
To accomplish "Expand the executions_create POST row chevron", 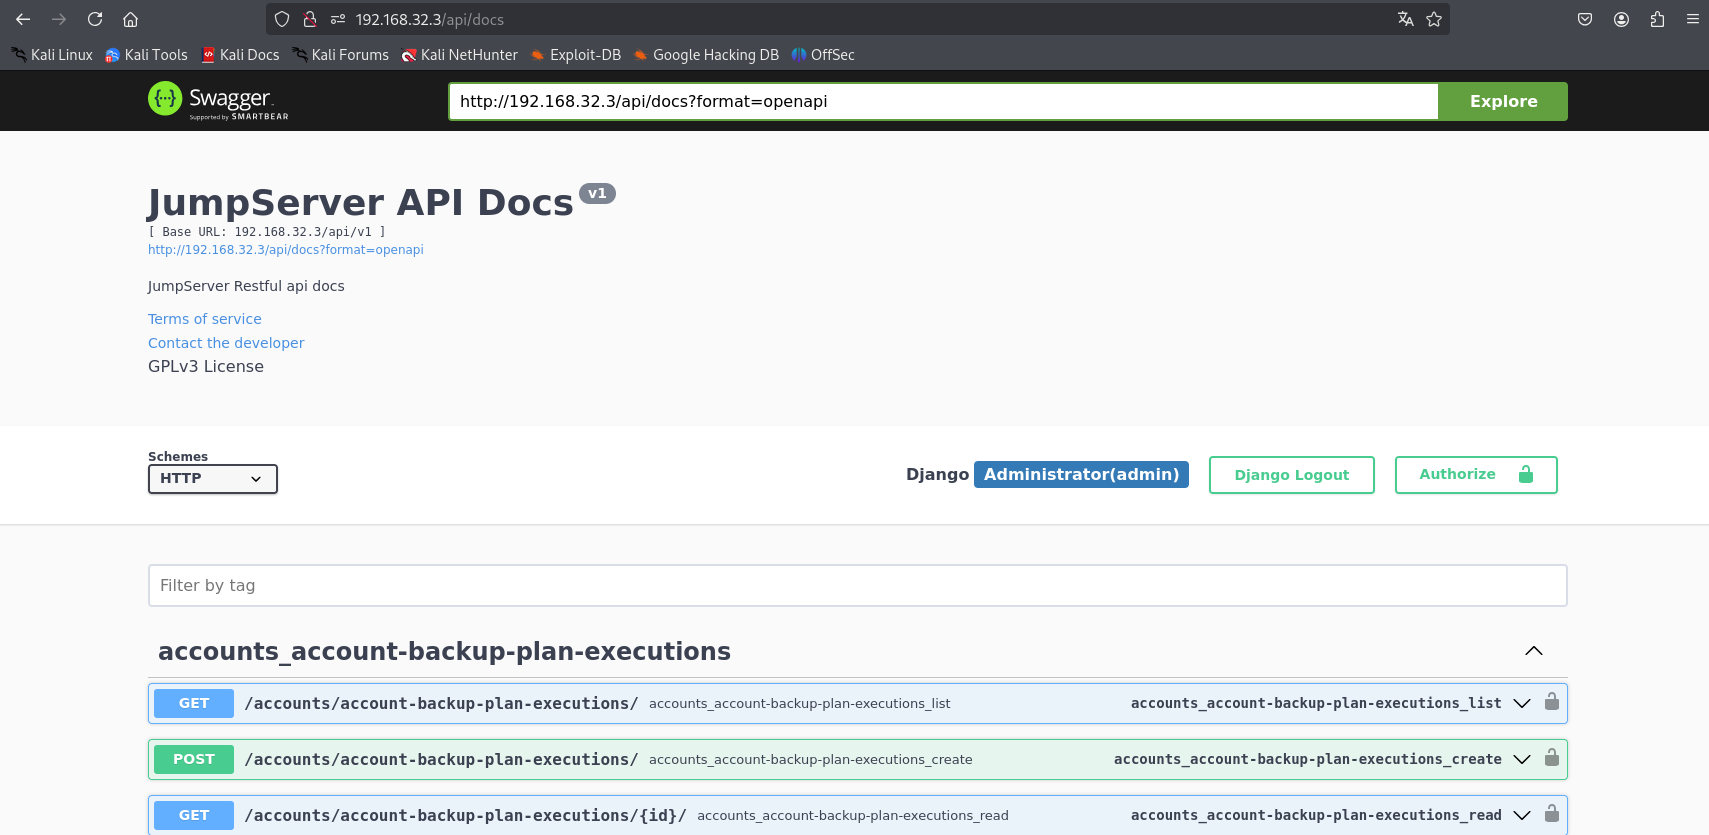I will 1522,759.
